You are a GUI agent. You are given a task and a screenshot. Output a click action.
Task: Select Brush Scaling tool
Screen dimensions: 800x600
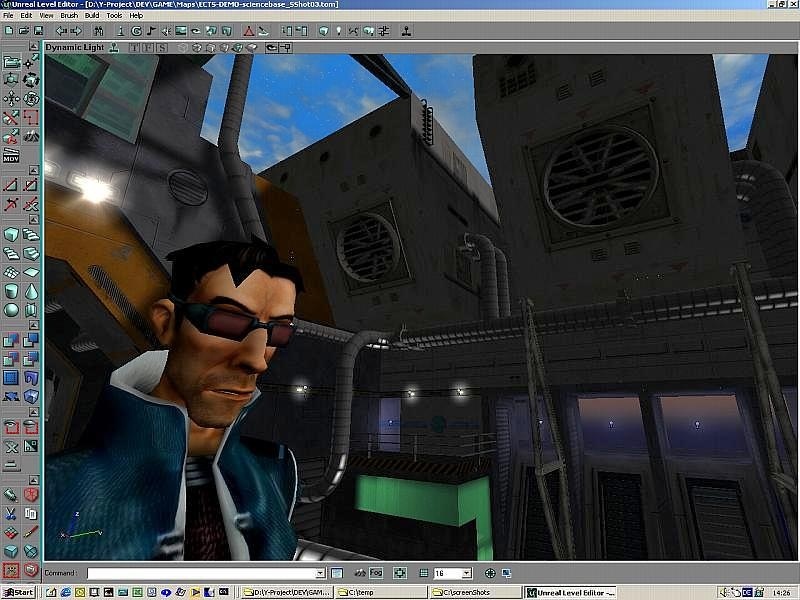(11, 80)
